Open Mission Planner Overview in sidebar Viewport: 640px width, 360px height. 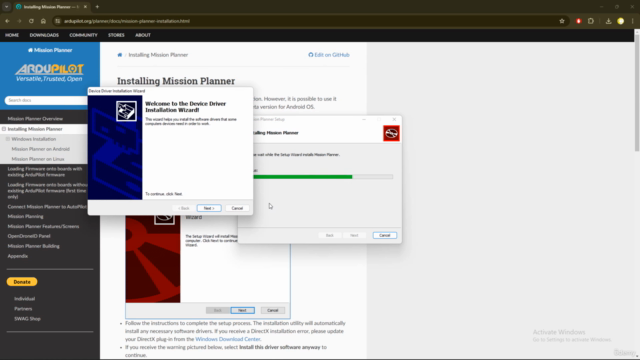coord(35,119)
